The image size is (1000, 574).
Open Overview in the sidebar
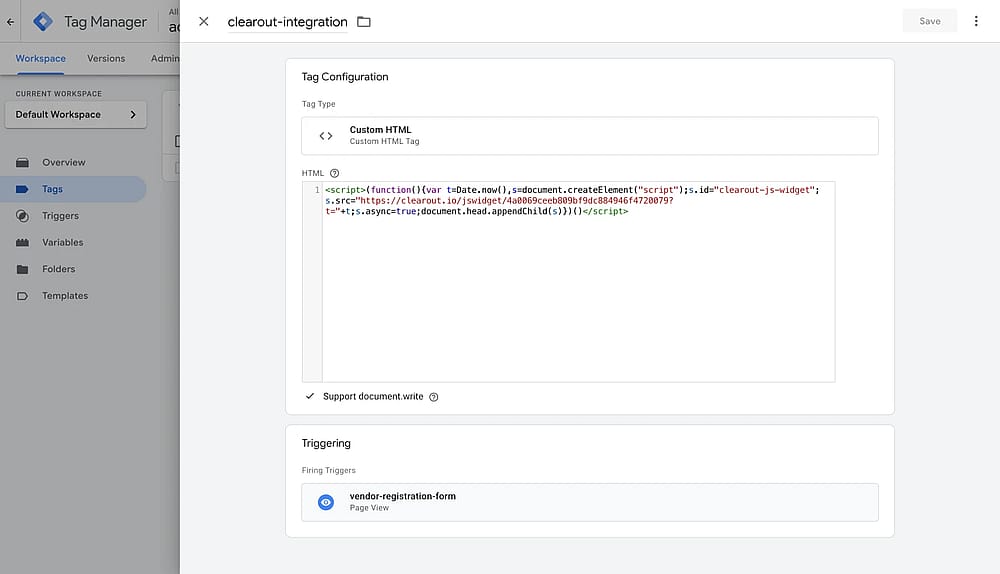point(64,163)
